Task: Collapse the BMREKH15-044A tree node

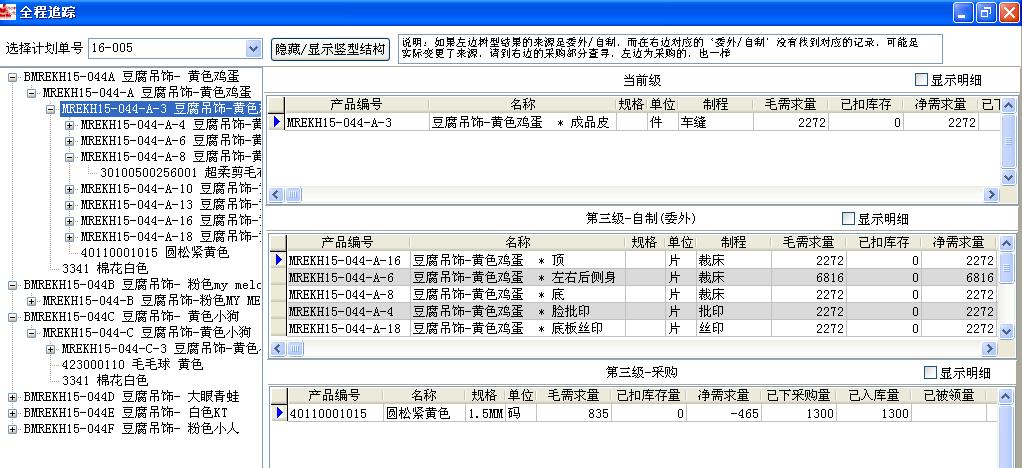Action: coord(11,76)
